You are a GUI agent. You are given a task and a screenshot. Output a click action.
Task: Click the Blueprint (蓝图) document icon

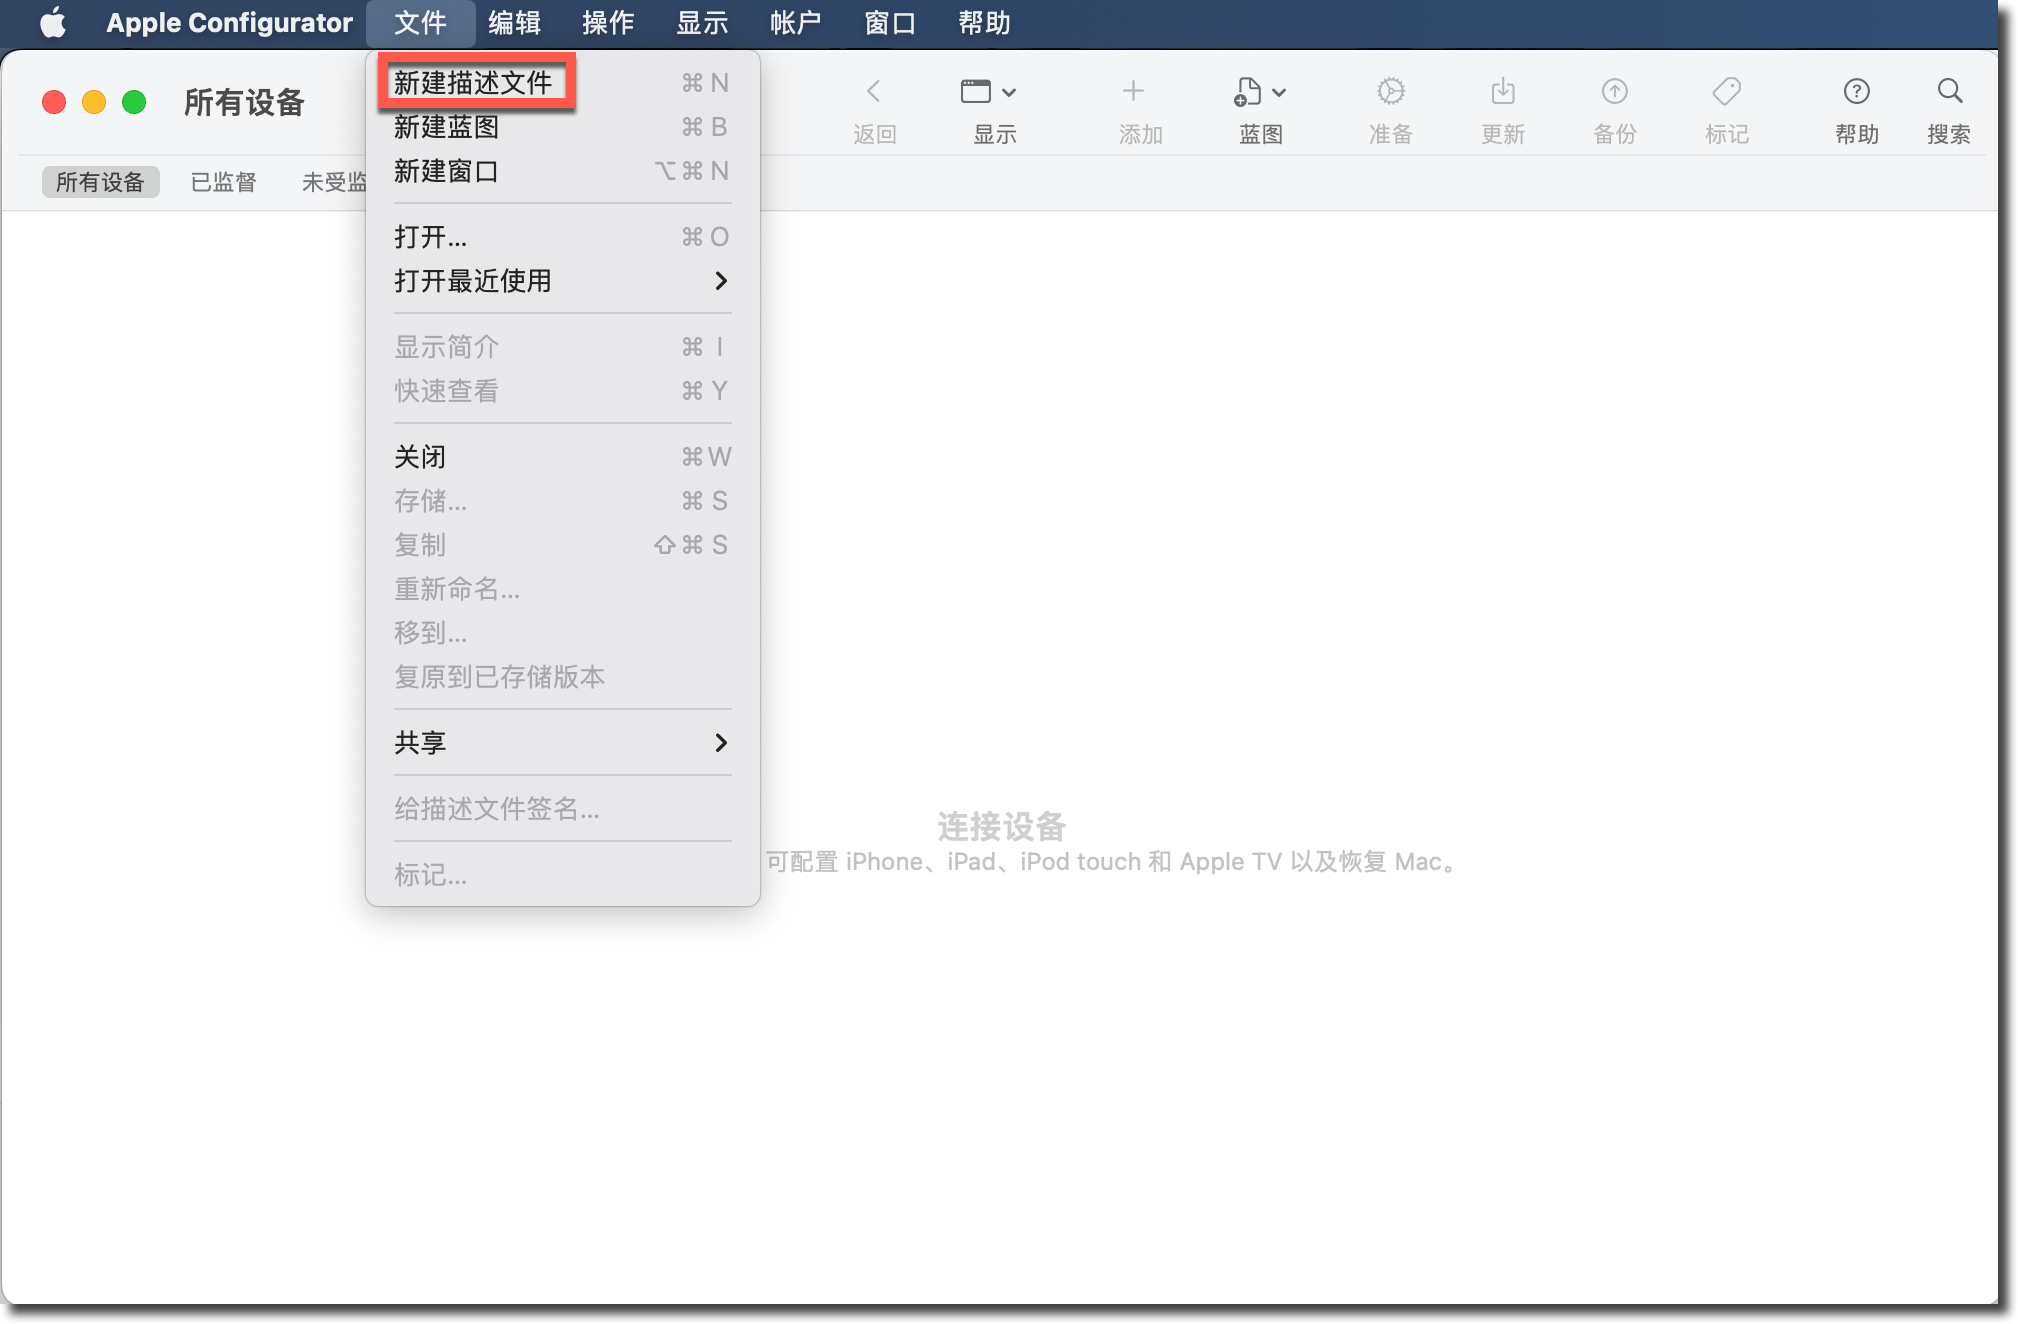coord(1248,92)
